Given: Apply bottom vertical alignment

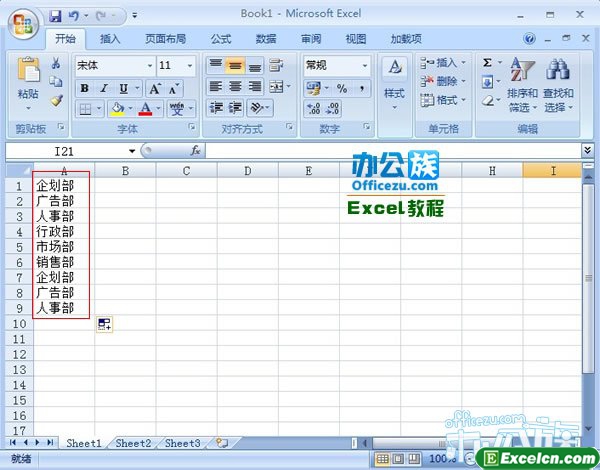Looking at the screenshot, I should click(x=255, y=65).
